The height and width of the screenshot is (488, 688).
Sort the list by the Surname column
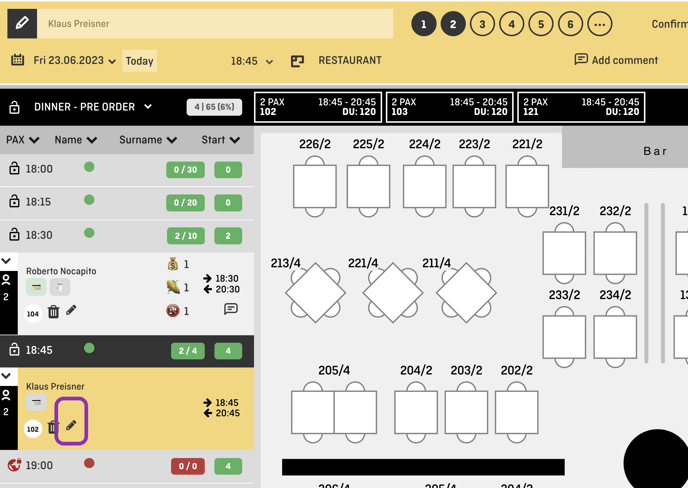(148, 140)
